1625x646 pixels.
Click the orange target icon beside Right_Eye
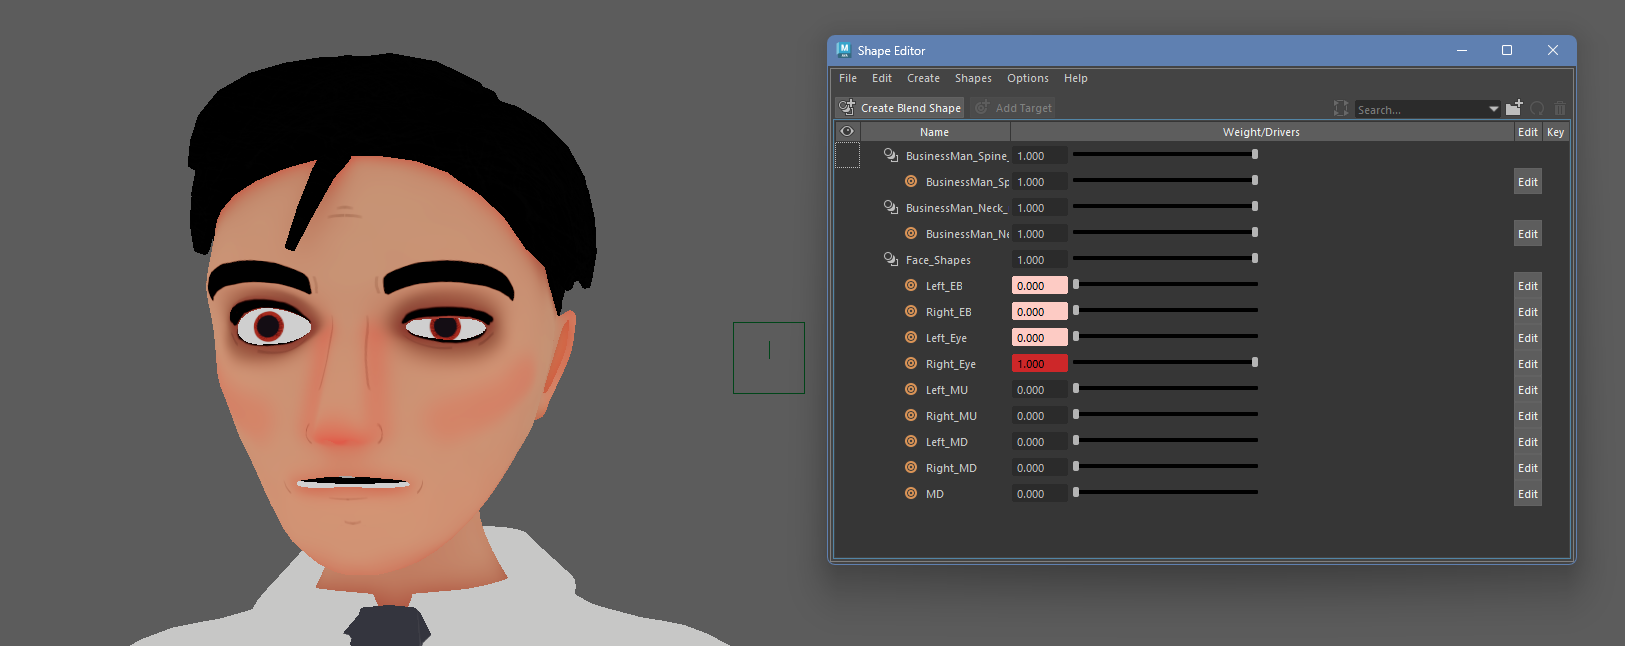point(911,363)
